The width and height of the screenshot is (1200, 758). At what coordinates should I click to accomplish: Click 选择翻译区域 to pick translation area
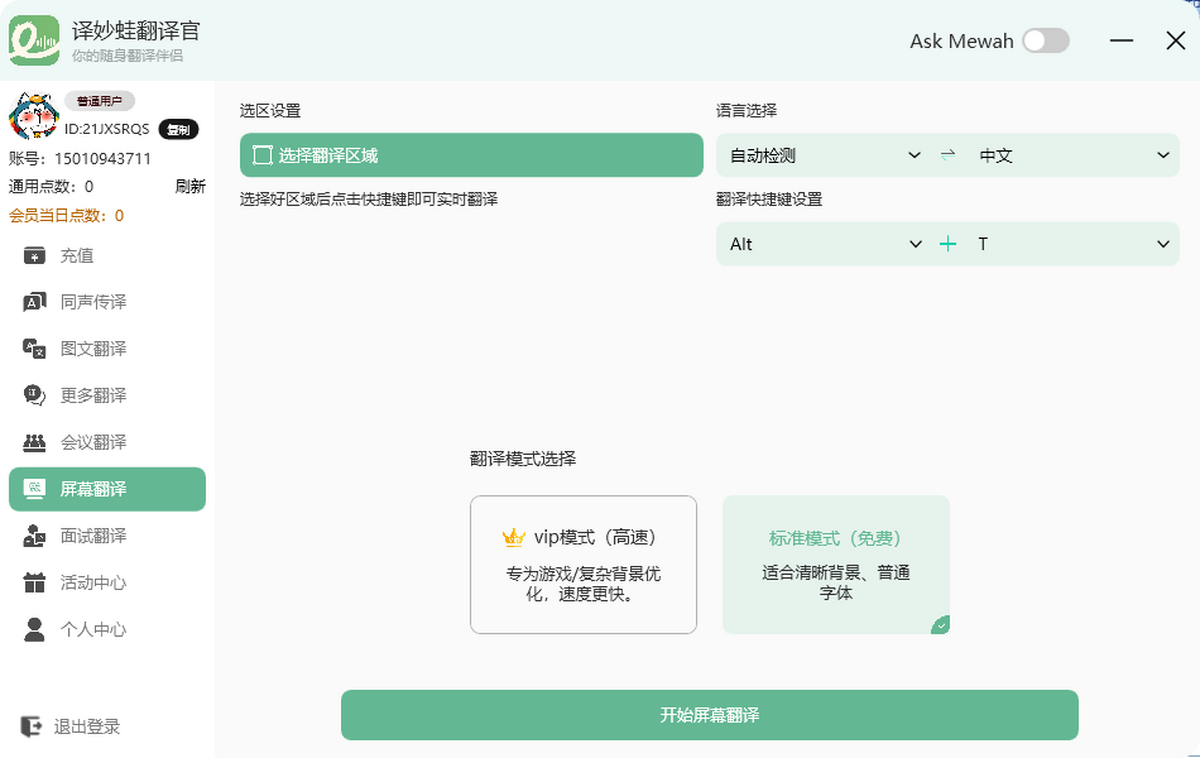(x=471, y=155)
